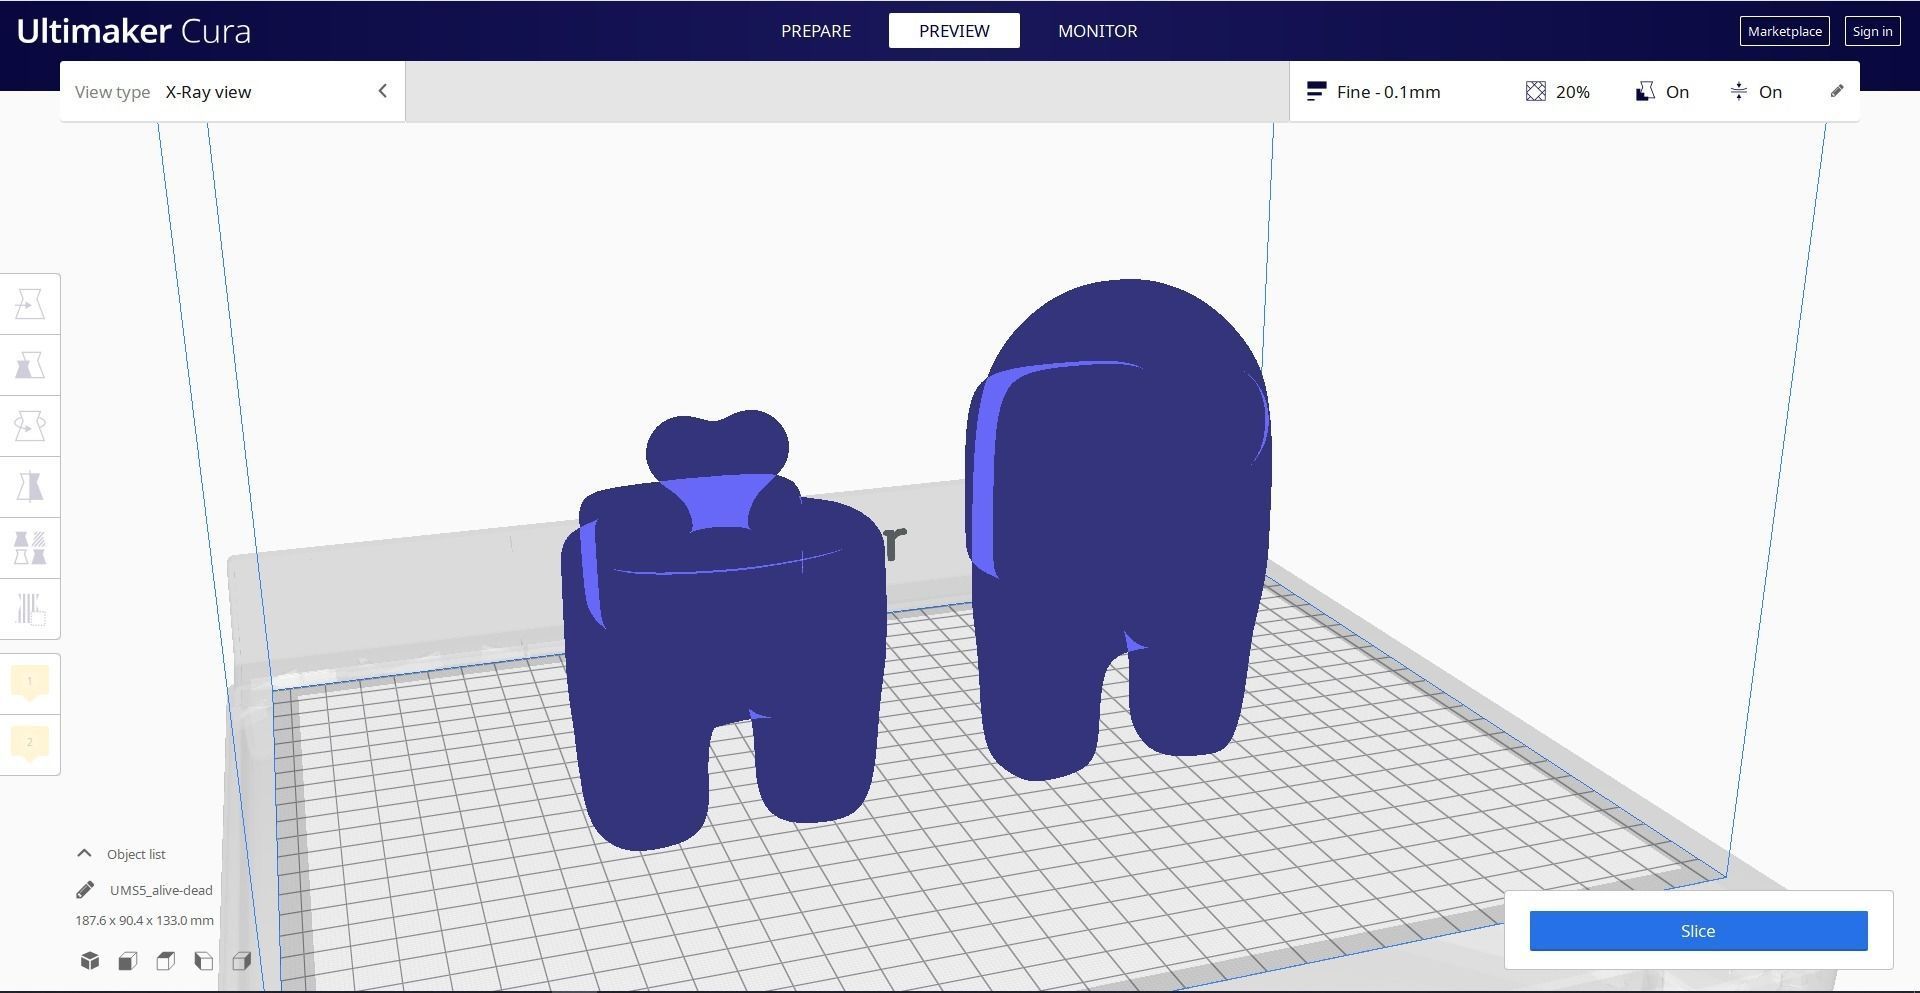This screenshot has width=1920, height=993.
Task: Click the 20% infill indicator
Action: (1558, 92)
